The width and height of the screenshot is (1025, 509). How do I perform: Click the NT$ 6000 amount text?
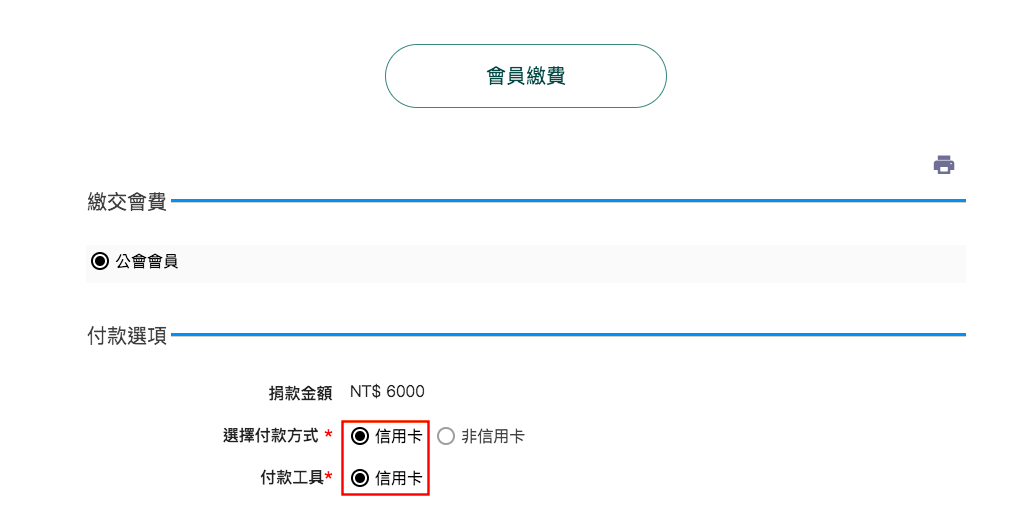pyautogui.click(x=387, y=392)
